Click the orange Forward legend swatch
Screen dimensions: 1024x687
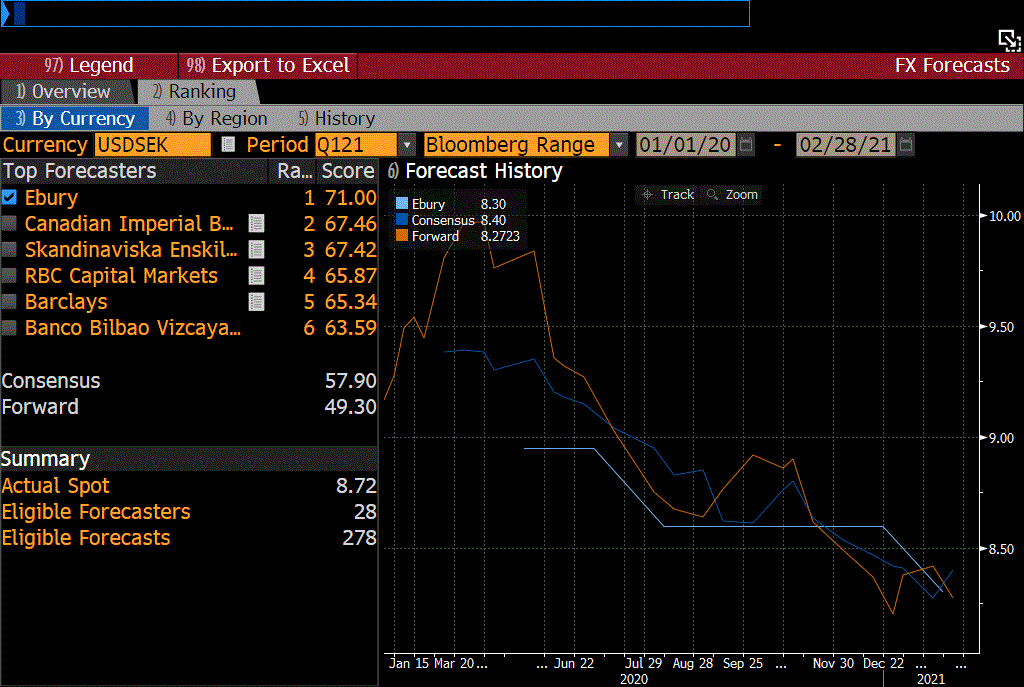coord(402,236)
